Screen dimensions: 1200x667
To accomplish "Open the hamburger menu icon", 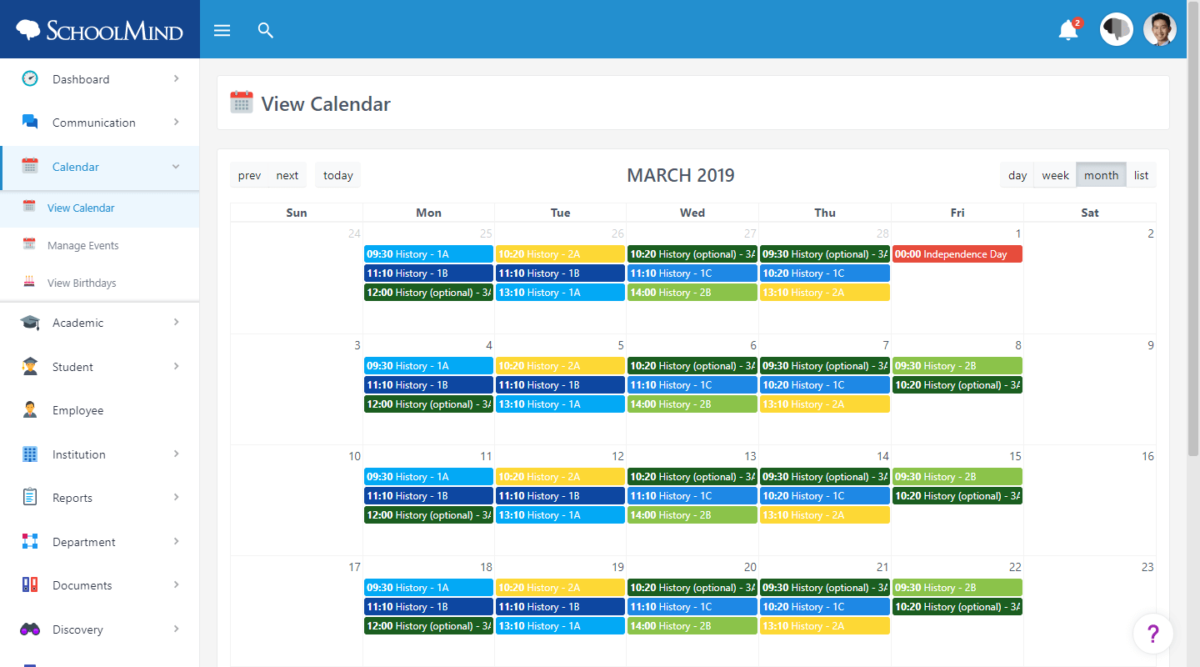I will 222,30.
